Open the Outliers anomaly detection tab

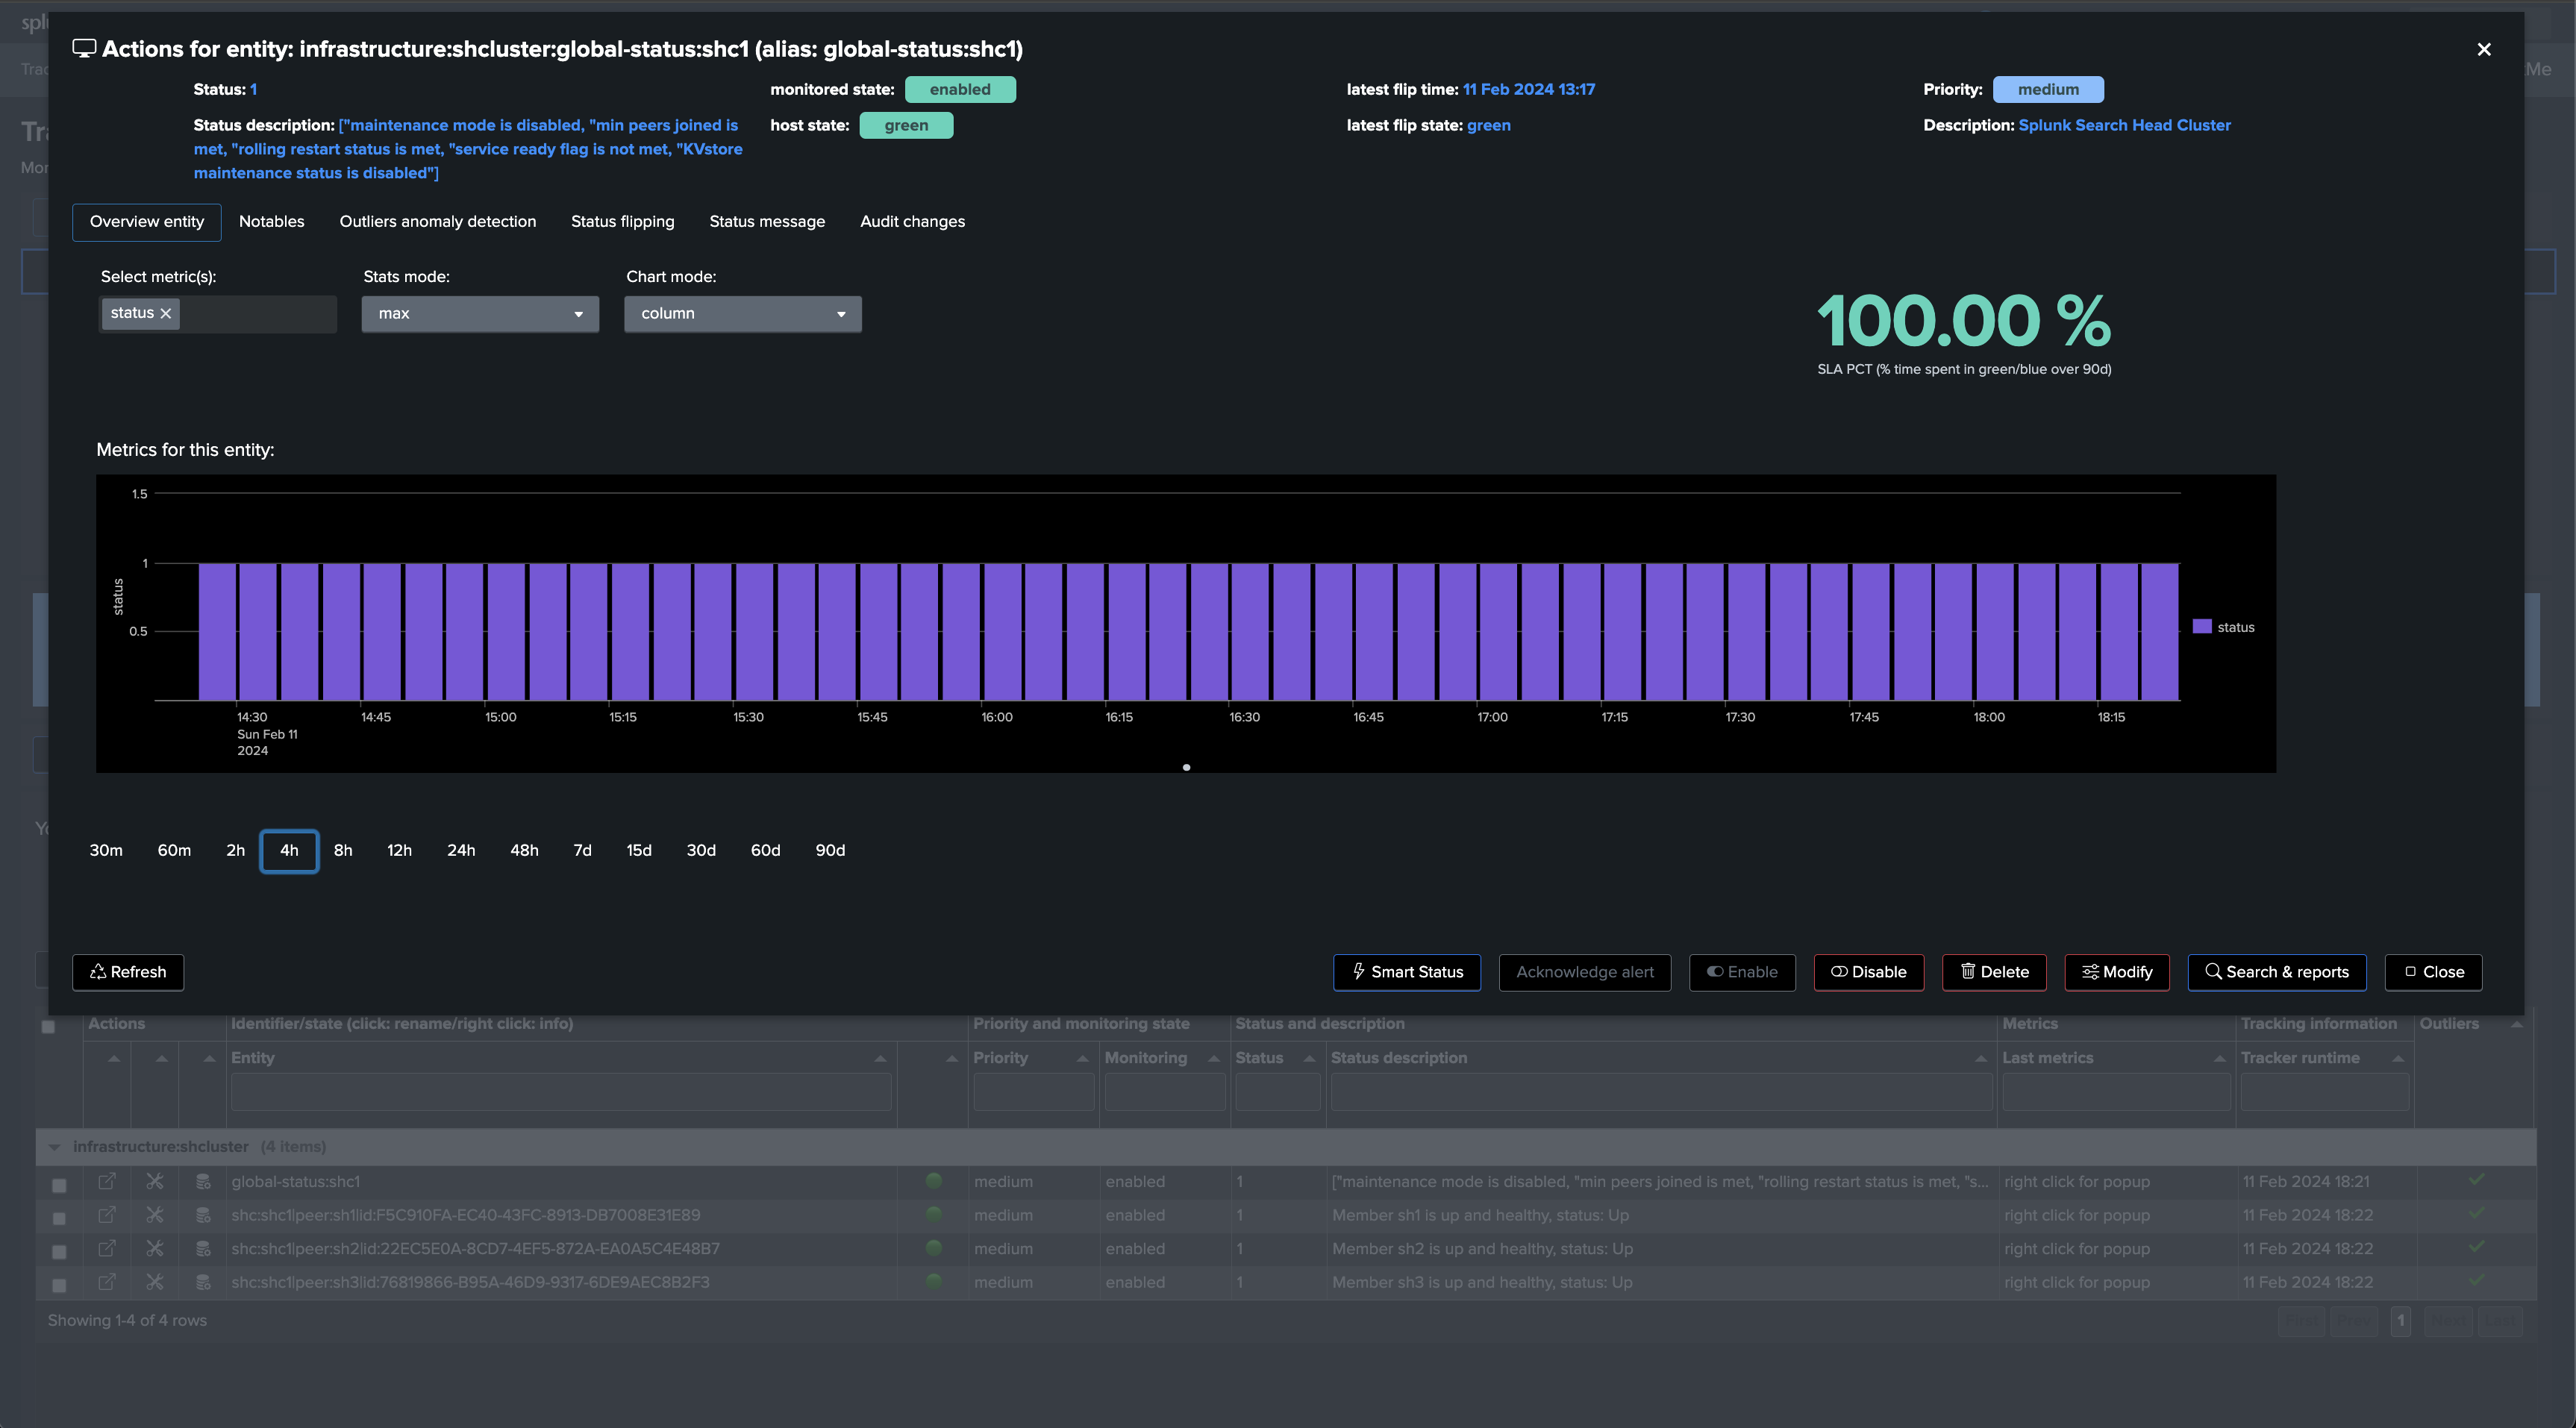pos(437,222)
